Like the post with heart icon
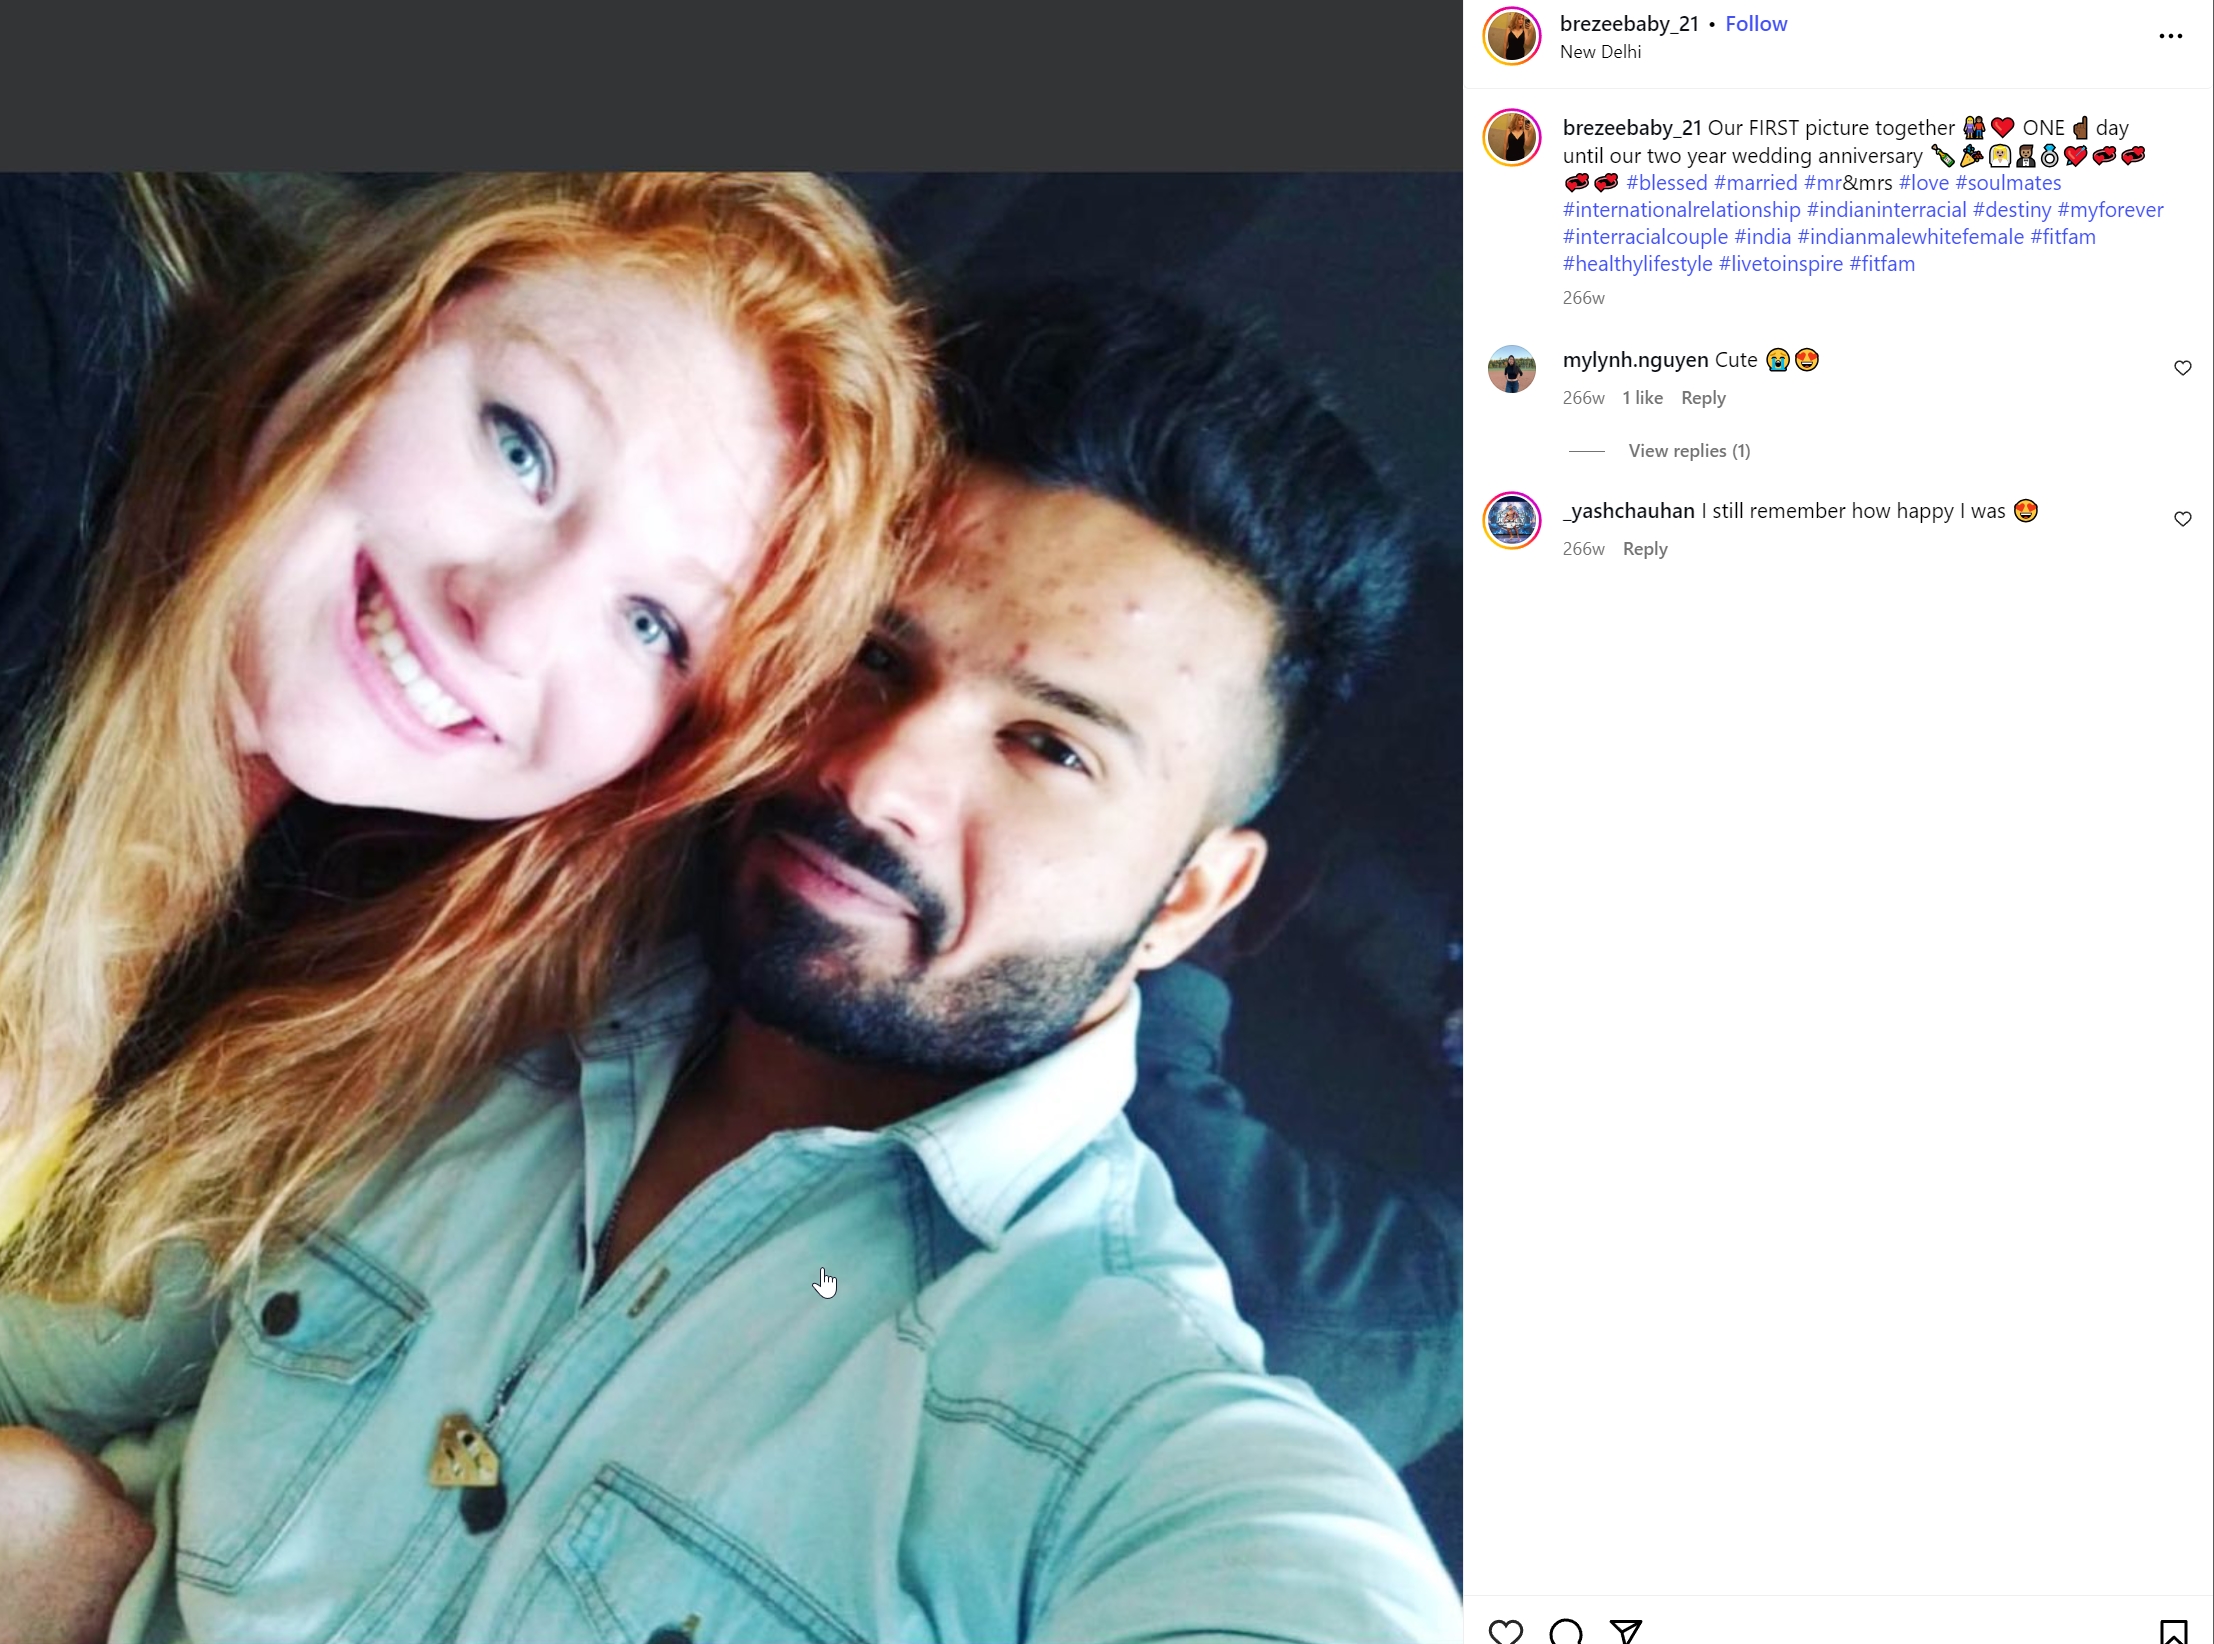The image size is (2214, 1644). pos(1505,1631)
